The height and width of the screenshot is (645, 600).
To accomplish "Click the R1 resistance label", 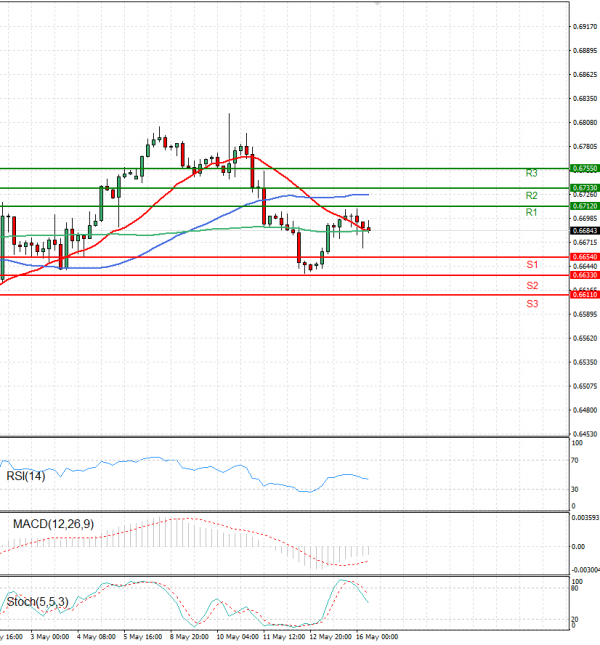I will [531, 212].
